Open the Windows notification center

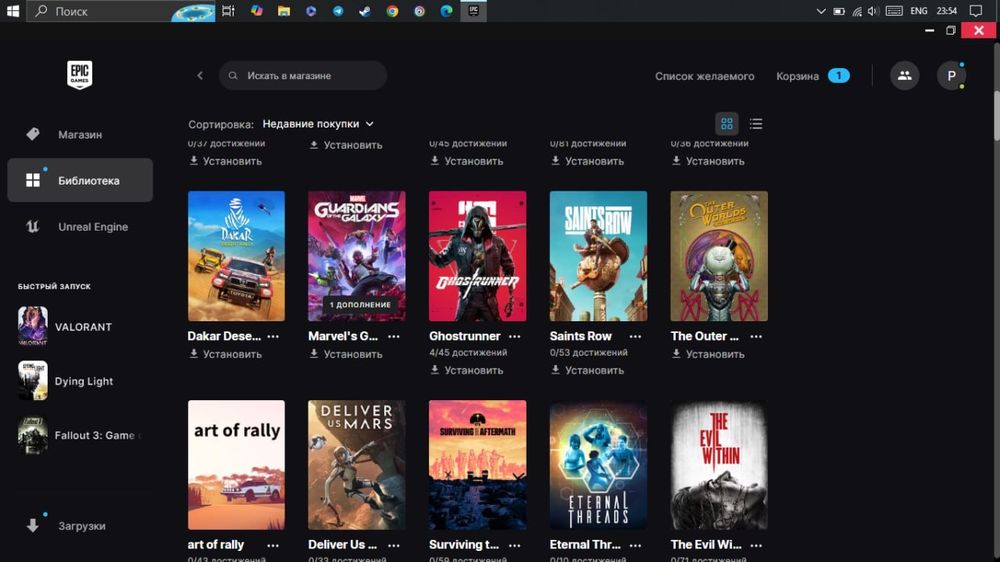coord(976,11)
